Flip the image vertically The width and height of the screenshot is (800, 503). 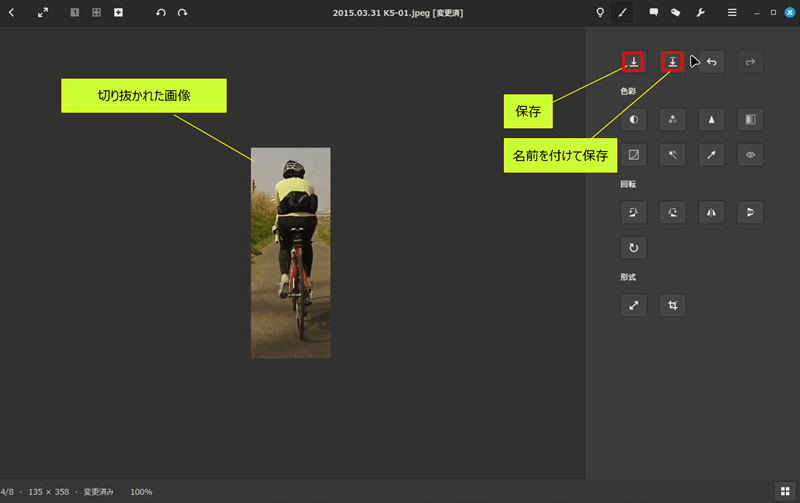(x=750, y=212)
